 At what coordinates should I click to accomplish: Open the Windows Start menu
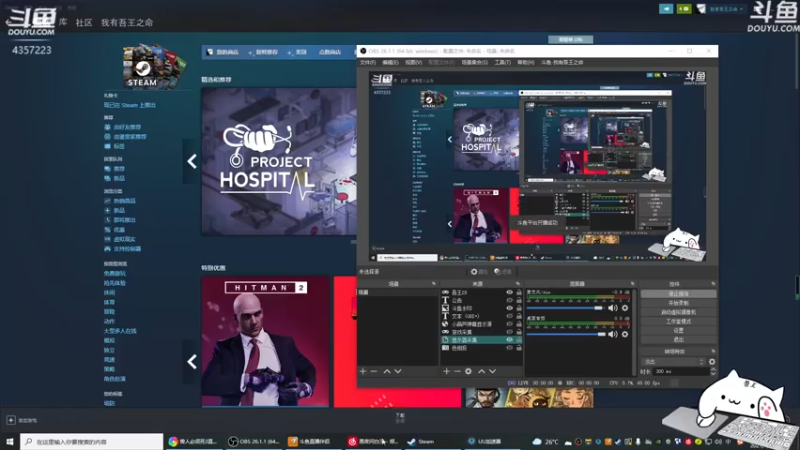pos(10,441)
